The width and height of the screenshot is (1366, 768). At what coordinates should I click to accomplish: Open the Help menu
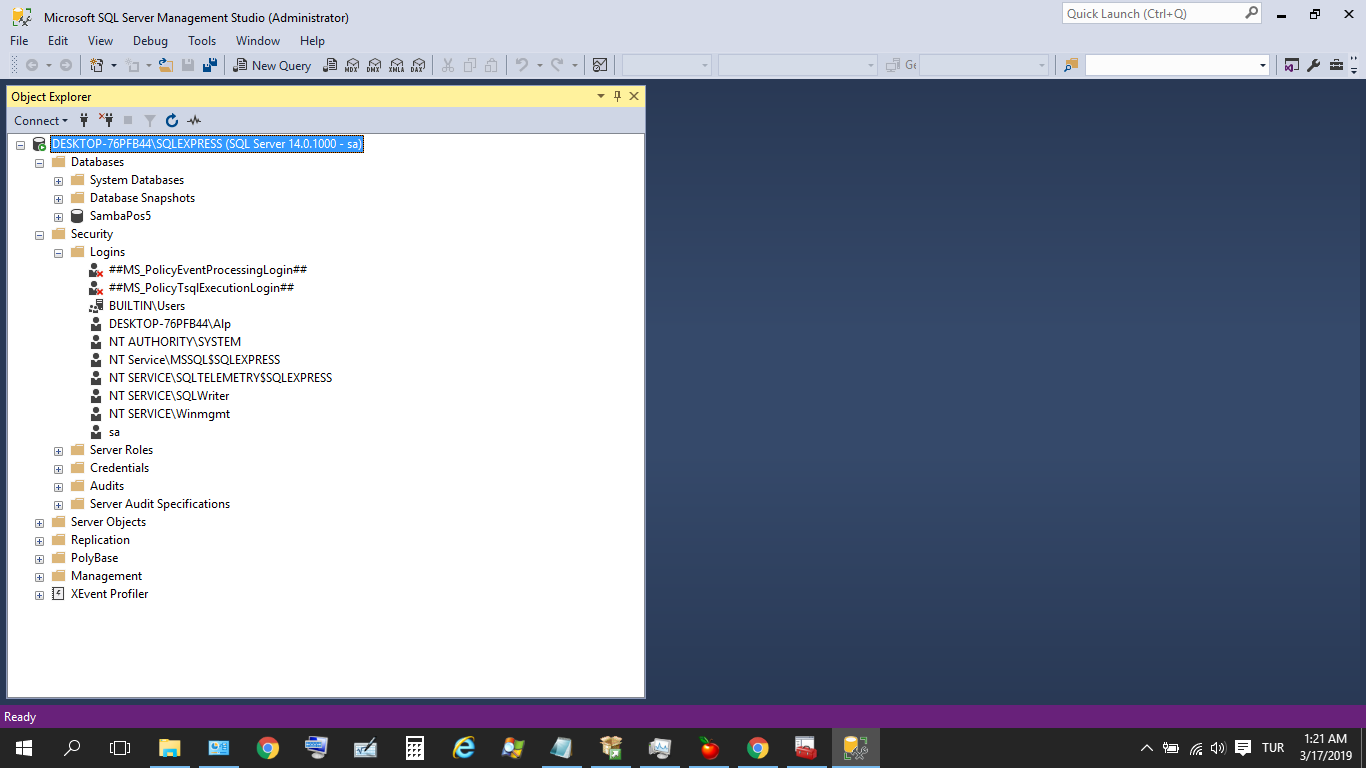[x=312, y=41]
